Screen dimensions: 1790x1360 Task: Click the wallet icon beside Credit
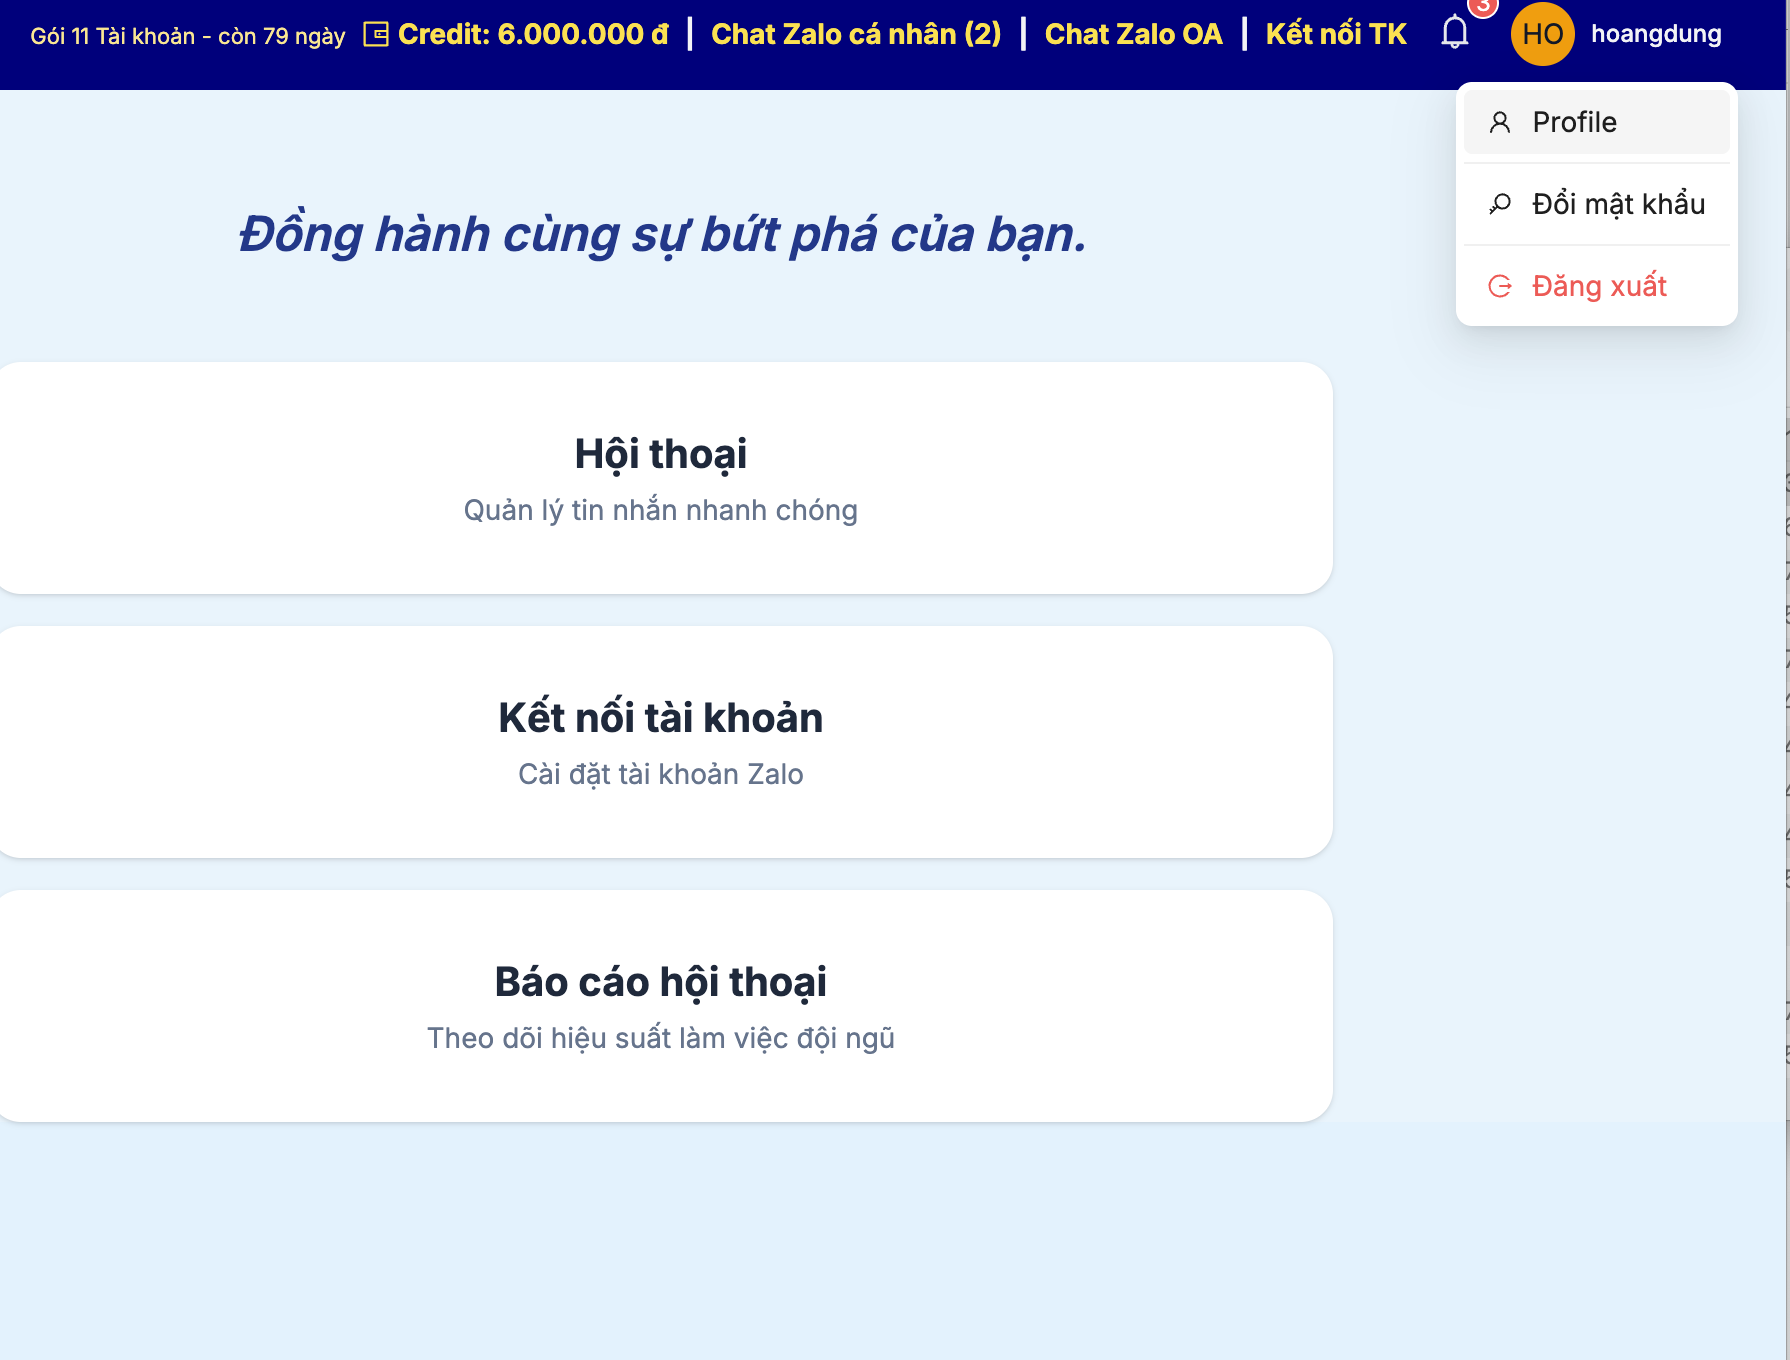coord(376,34)
